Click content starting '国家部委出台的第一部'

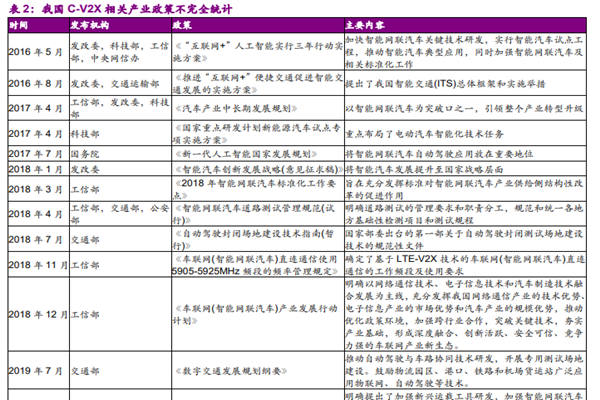point(465,240)
